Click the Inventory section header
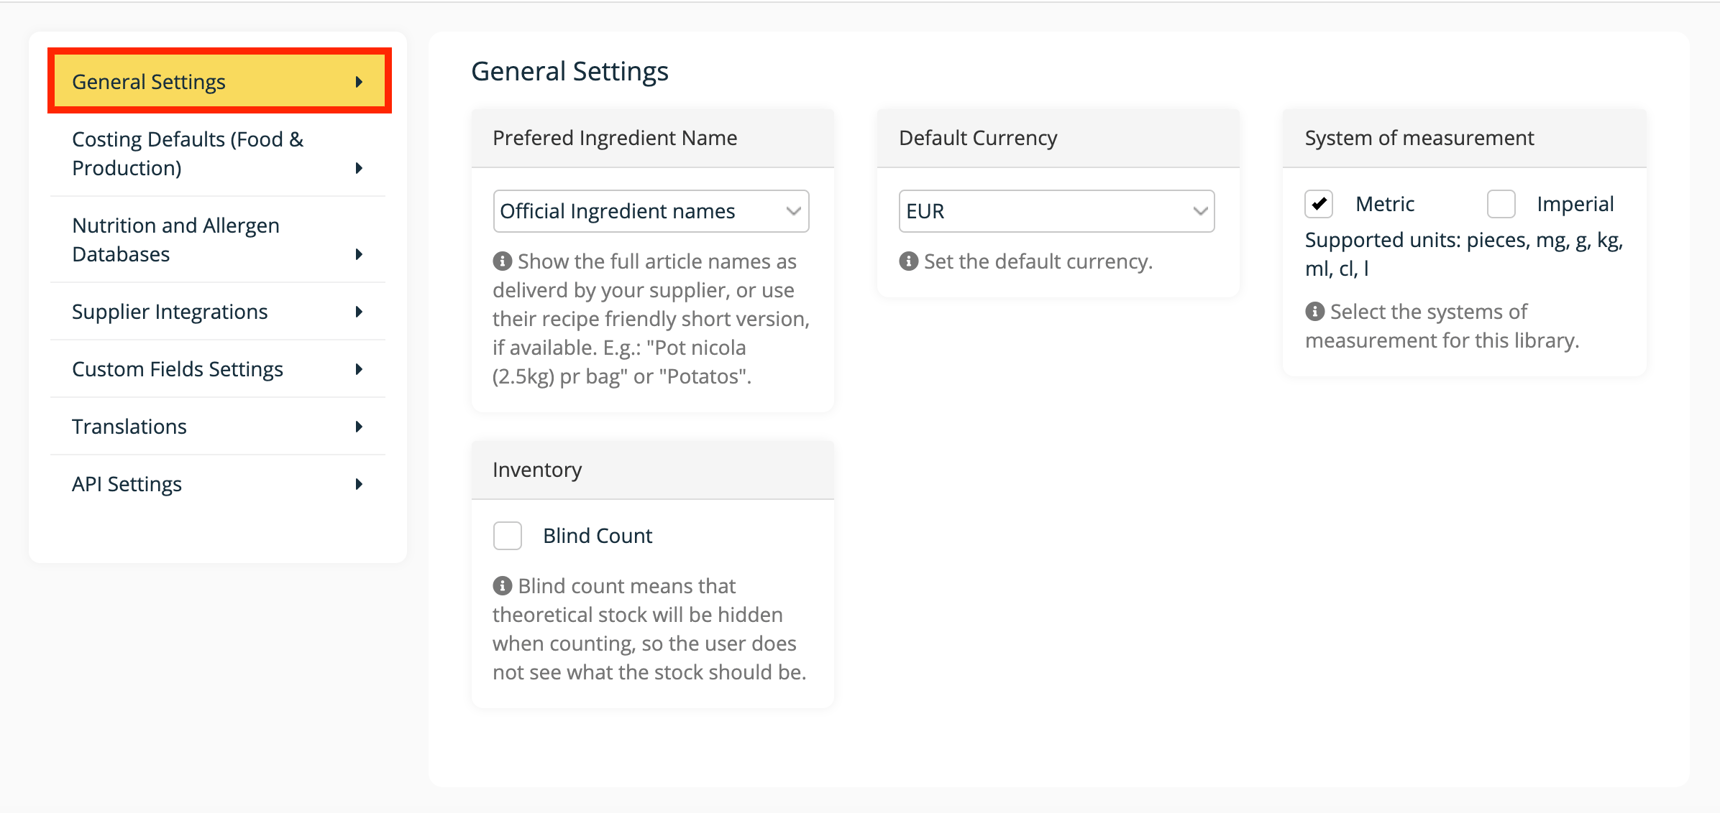Viewport: 1720px width, 813px height. 537,469
